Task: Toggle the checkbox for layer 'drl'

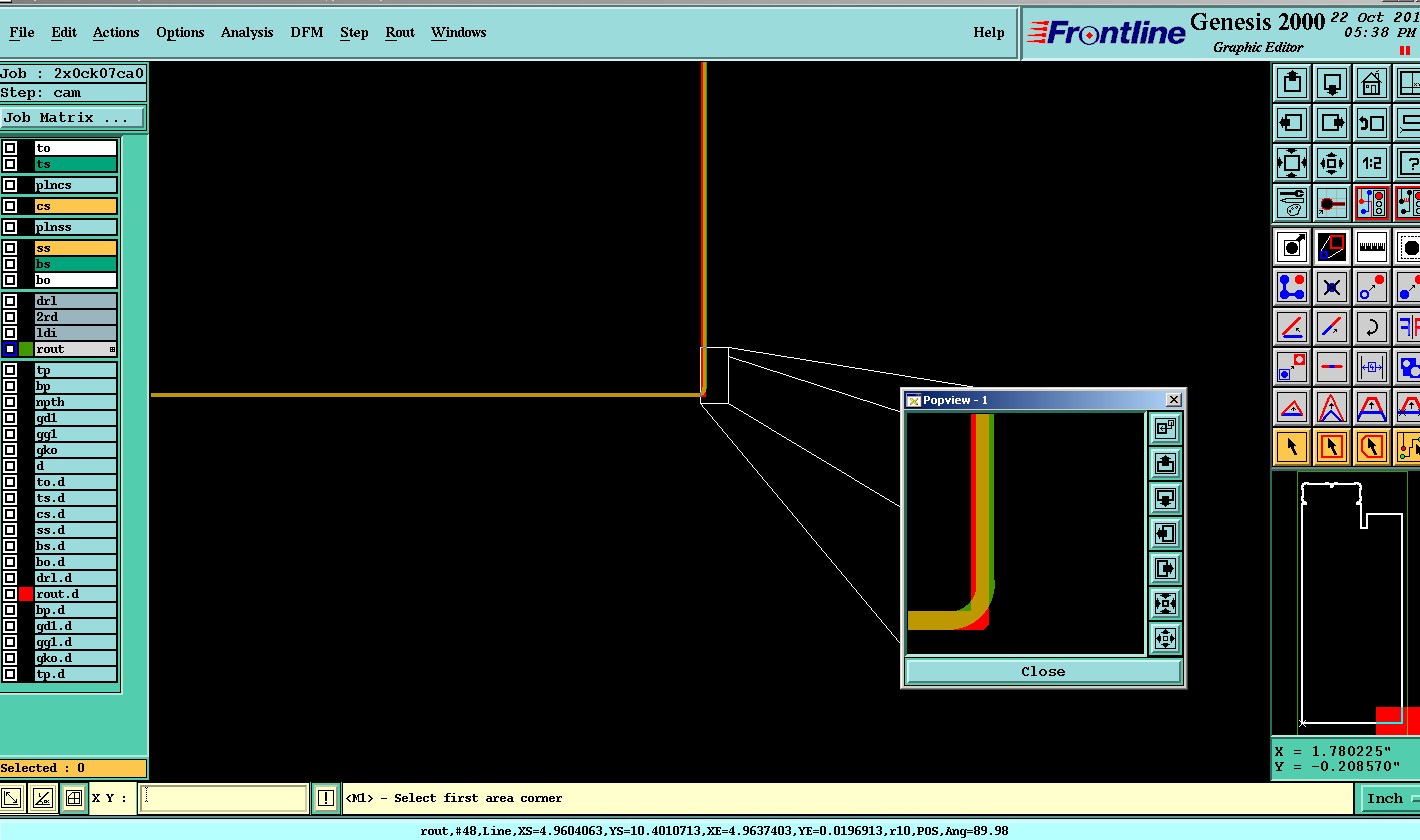Action: click(x=10, y=301)
